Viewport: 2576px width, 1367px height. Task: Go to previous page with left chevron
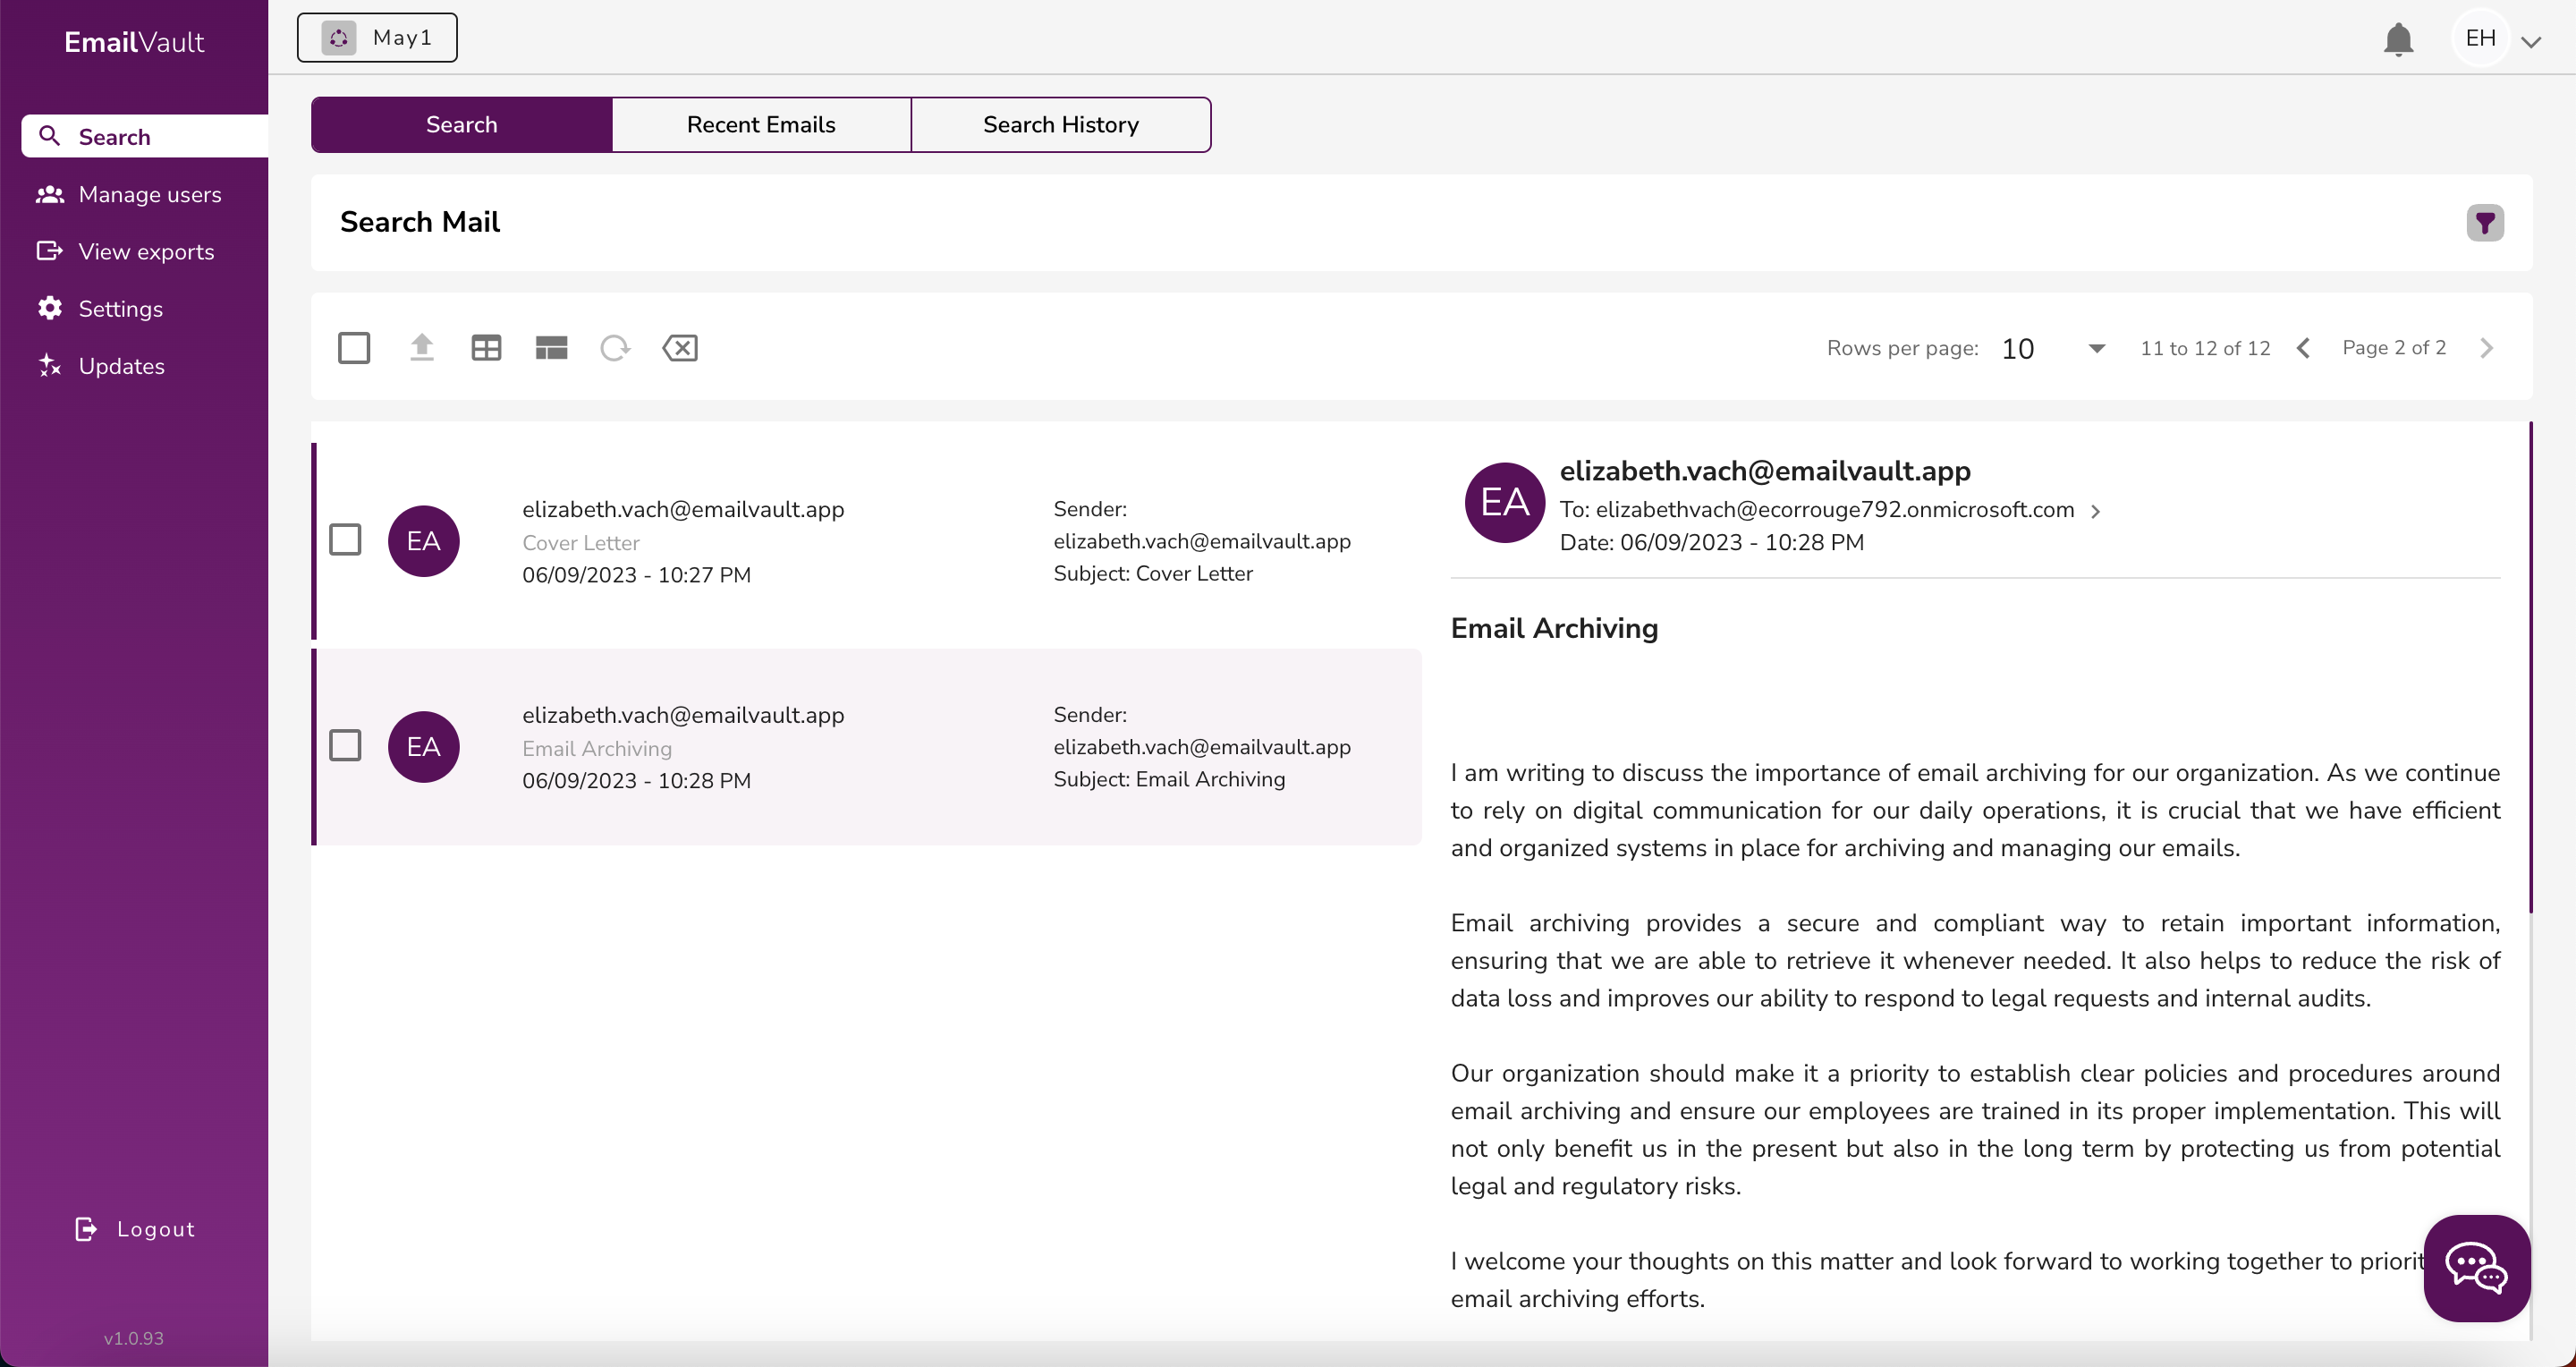pyautogui.click(x=2303, y=347)
